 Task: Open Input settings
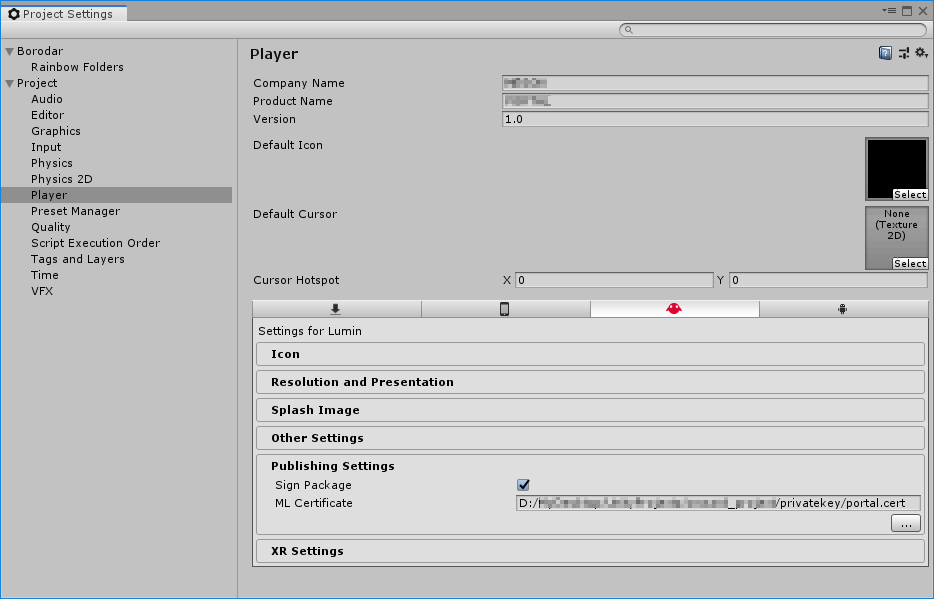[x=46, y=147]
